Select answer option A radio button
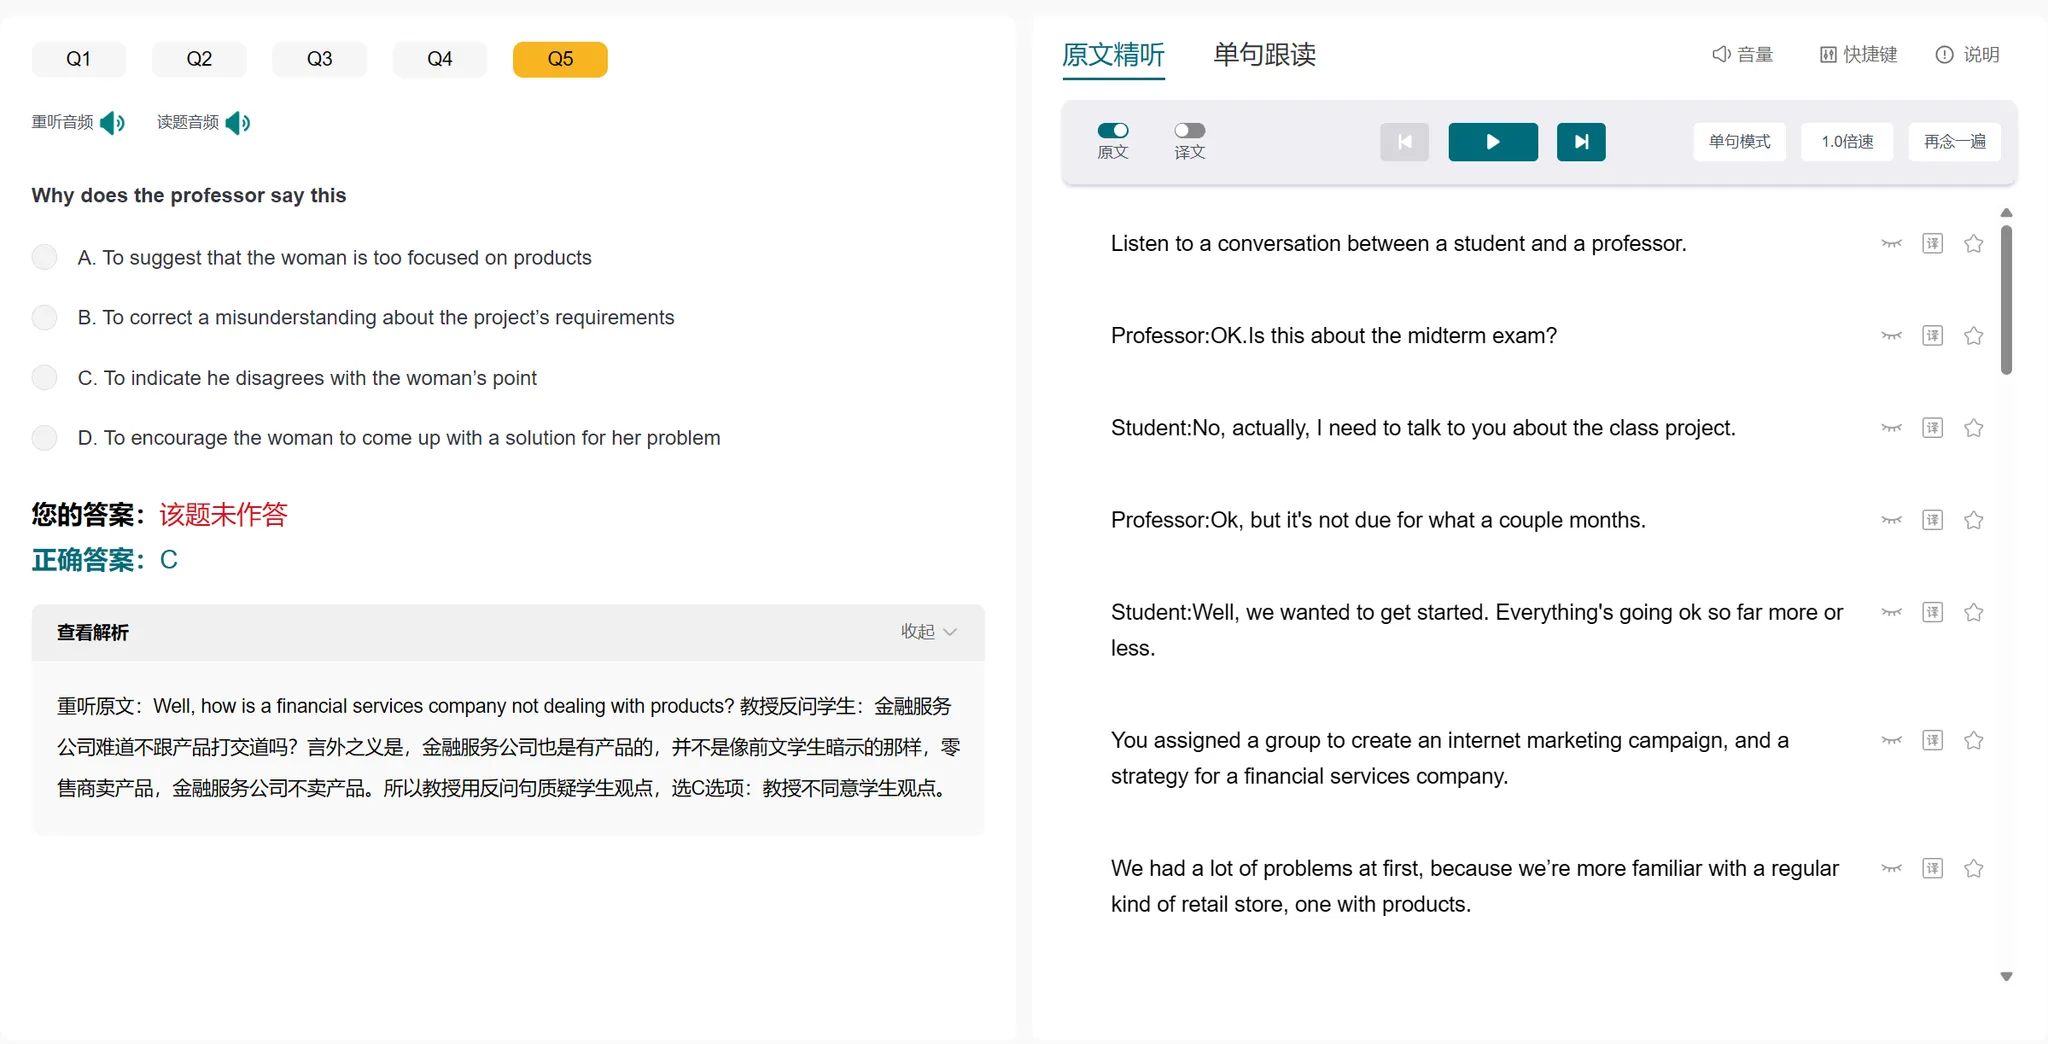The height and width of the screenshot is (1044, 2048). pos(45,257)
